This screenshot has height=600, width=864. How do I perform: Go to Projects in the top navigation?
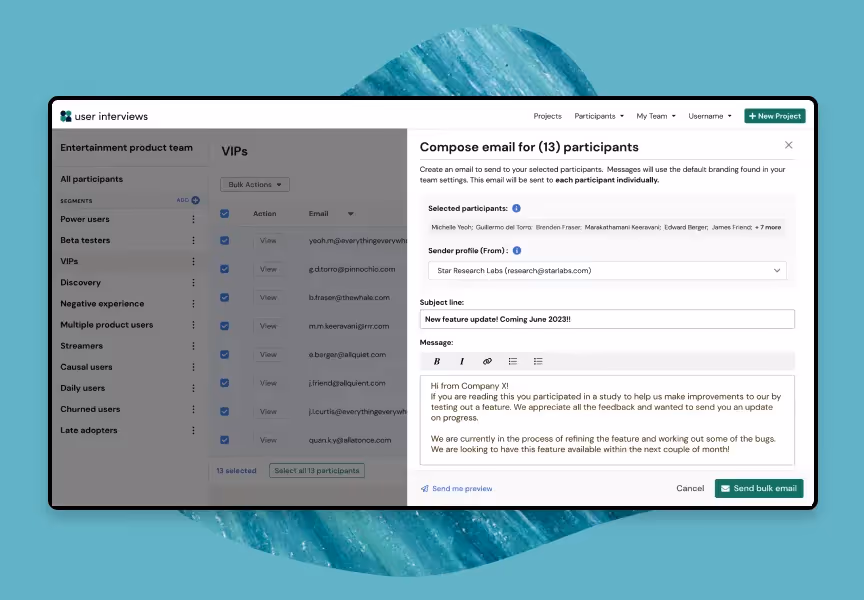(x=547, y=116)
